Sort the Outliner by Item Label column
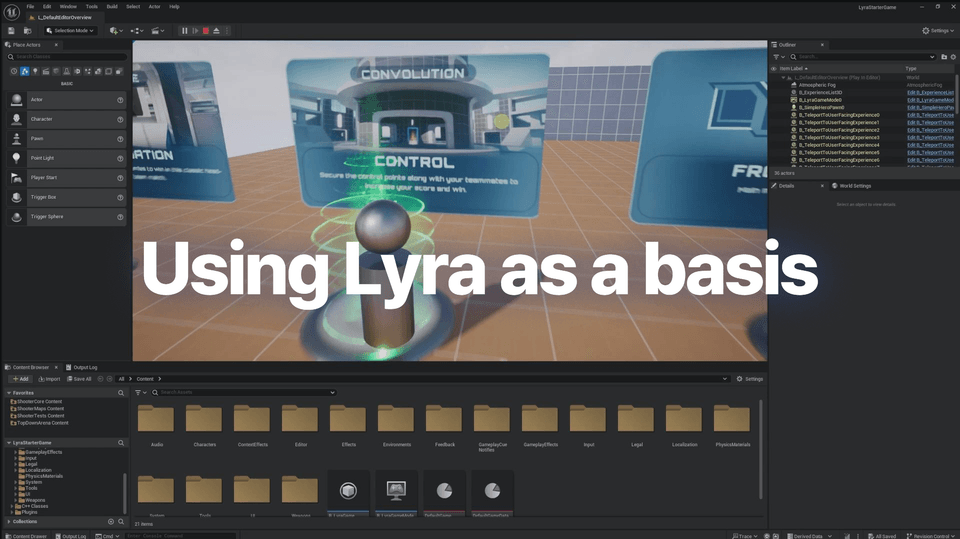Viewport: 960px width, 539px height. coord(793,69)
